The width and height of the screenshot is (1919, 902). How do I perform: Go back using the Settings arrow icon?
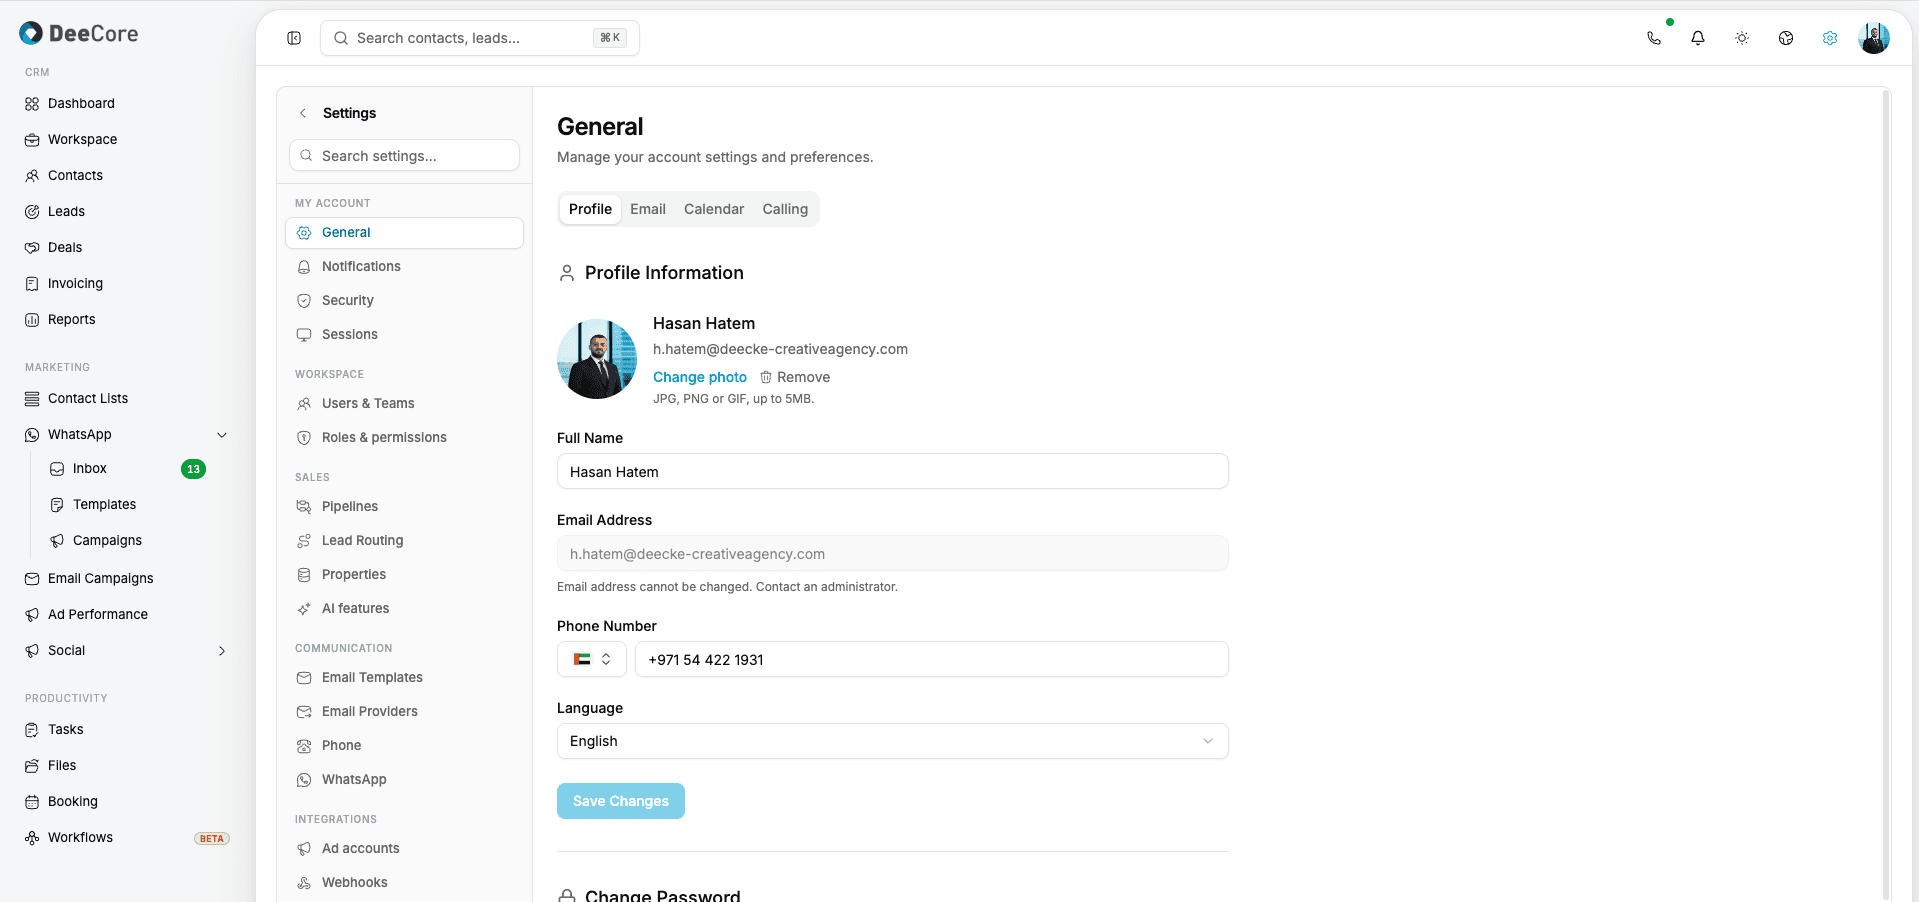pos(303,113)
